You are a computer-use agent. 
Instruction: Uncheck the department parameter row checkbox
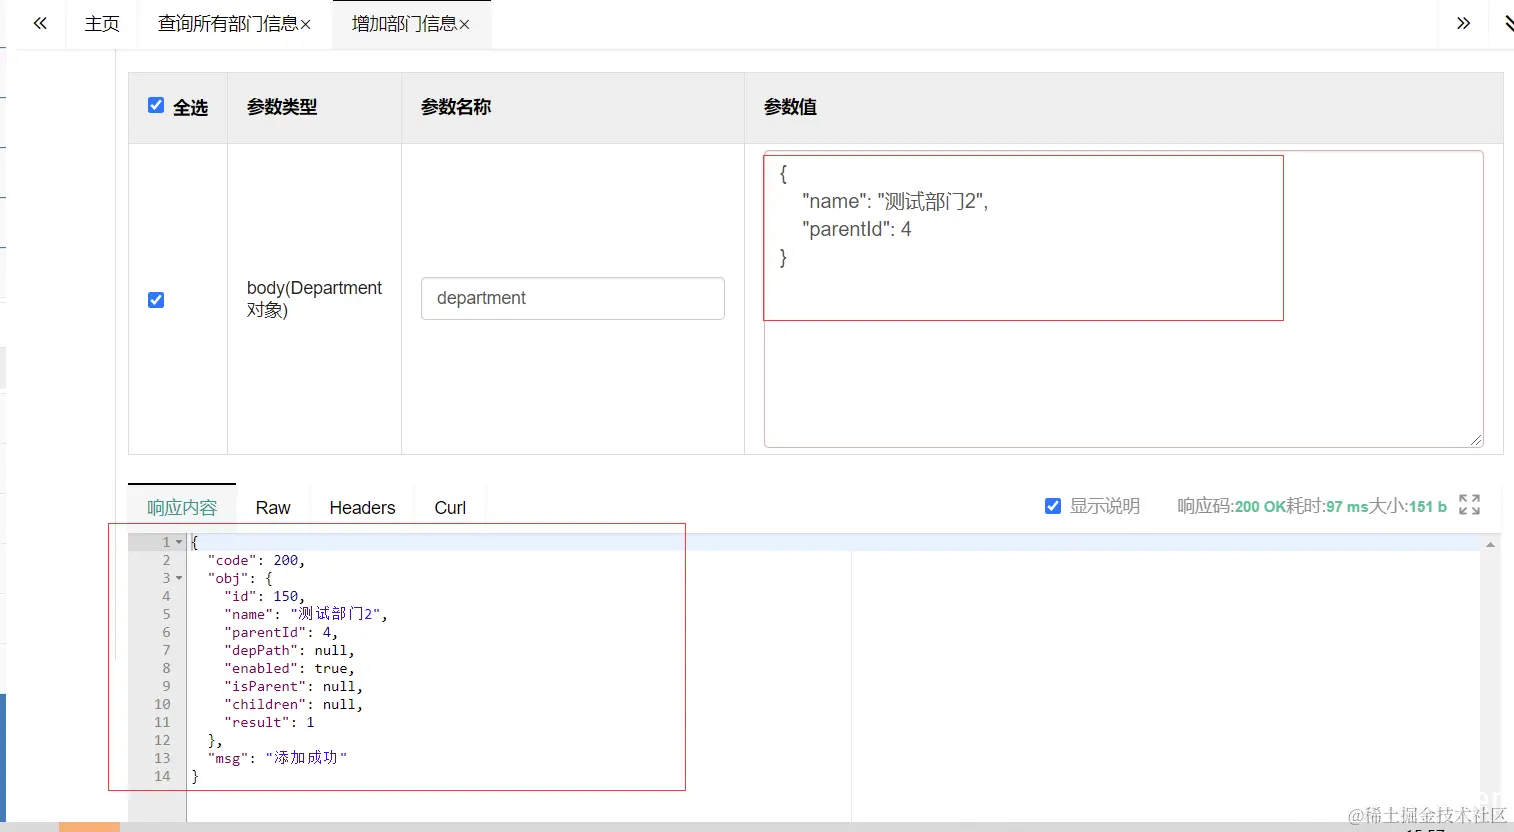pos(156,299)
